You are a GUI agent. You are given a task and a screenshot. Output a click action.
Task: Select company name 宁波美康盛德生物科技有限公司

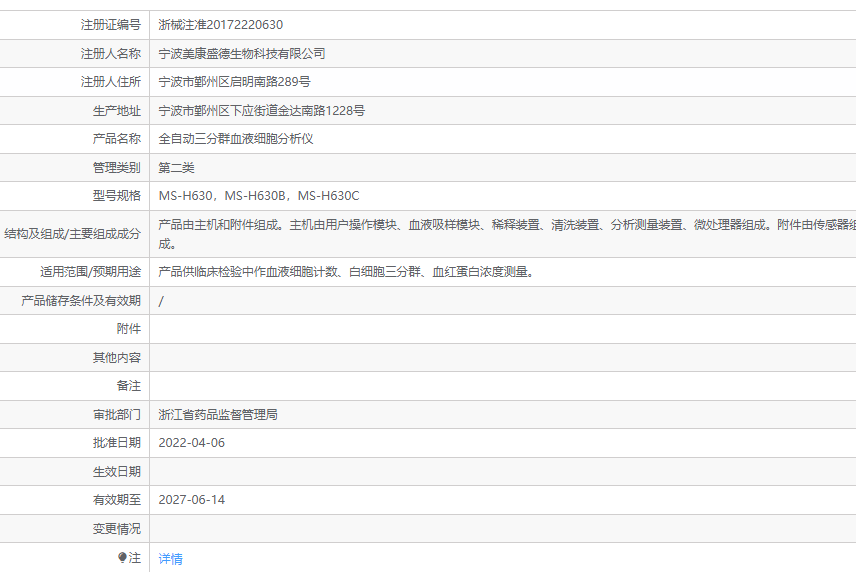242,53
